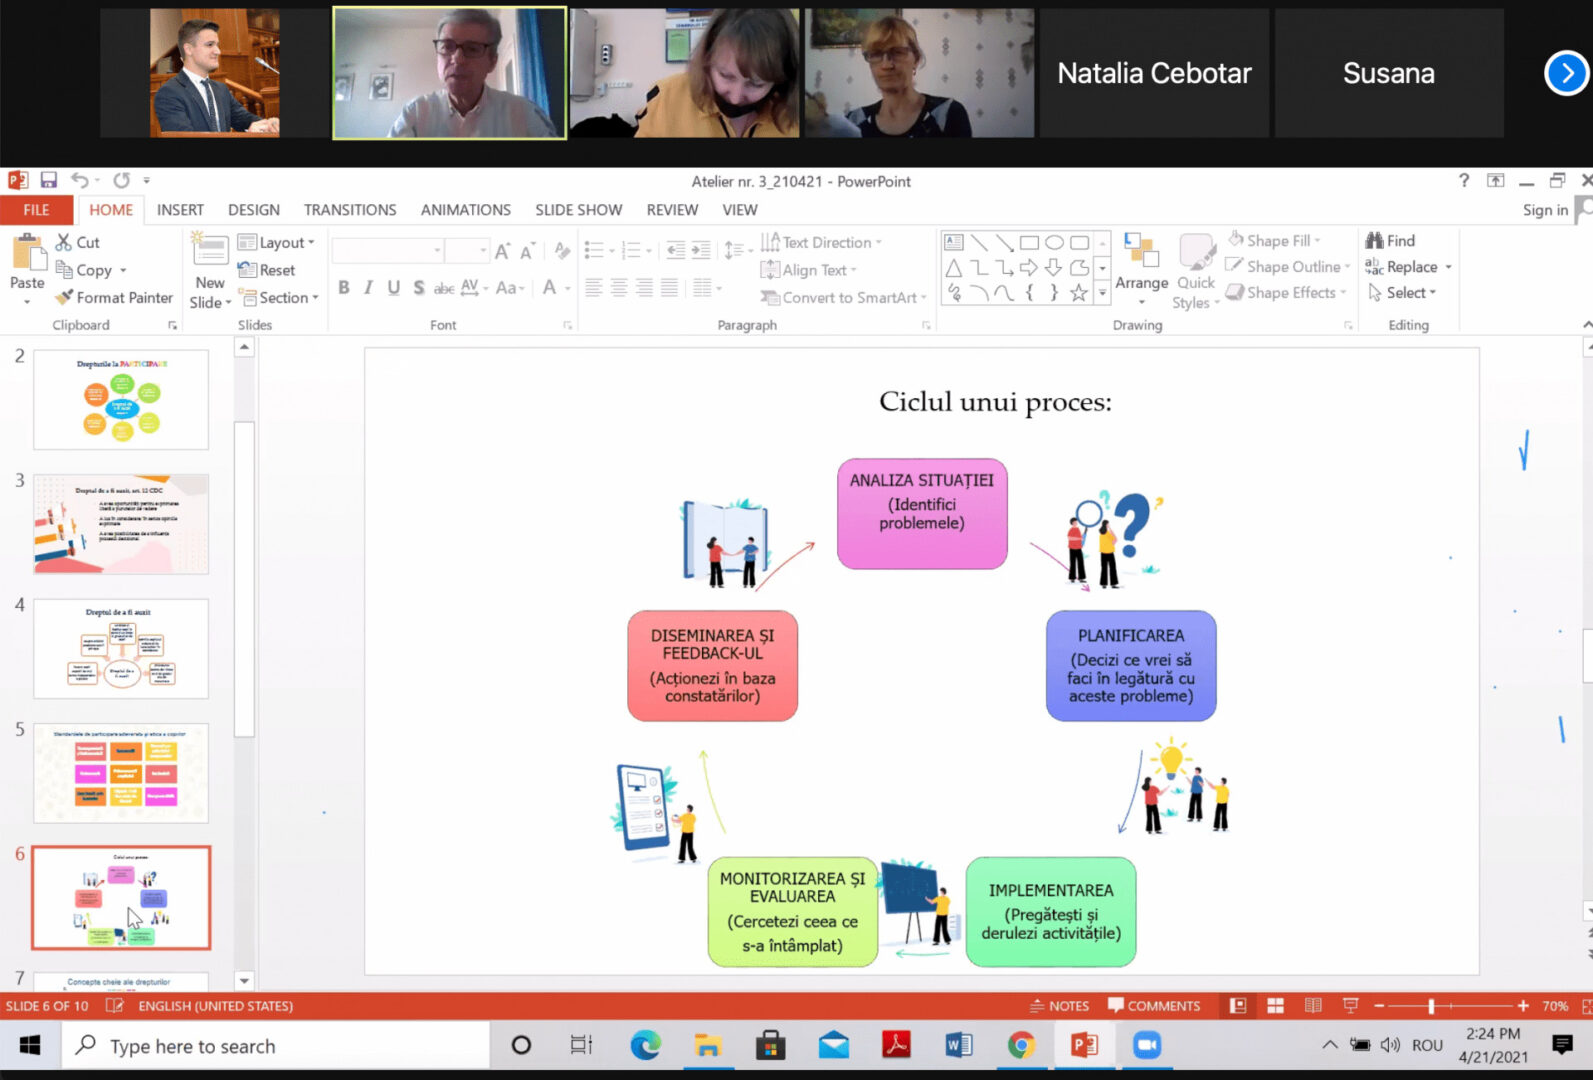The image size is (1593, 1080).
Task: Open Quick Styles gallery
Action: click(1195, 272)
